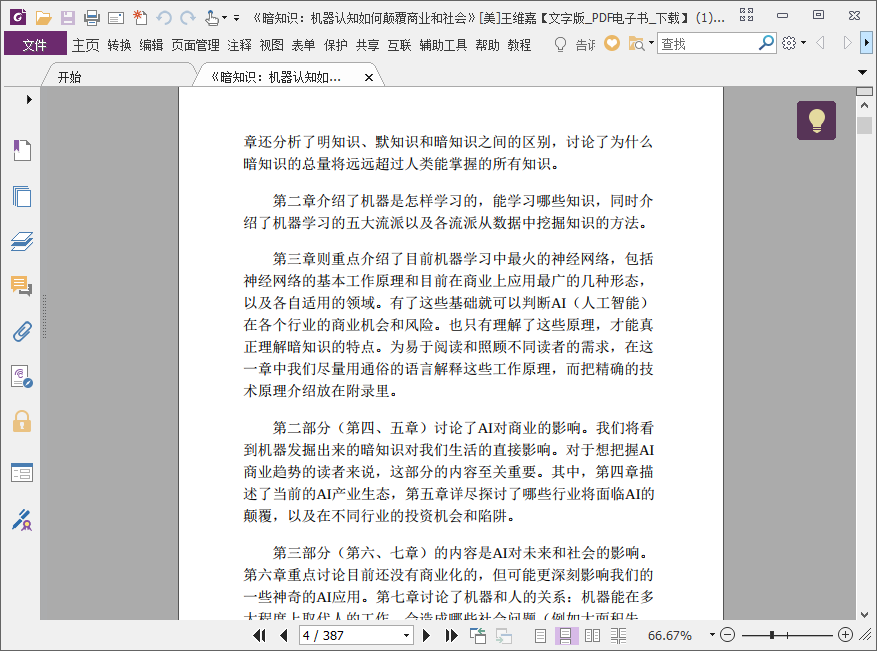
Task: Open the 文件 menu
Action: [x=35, y=44]
